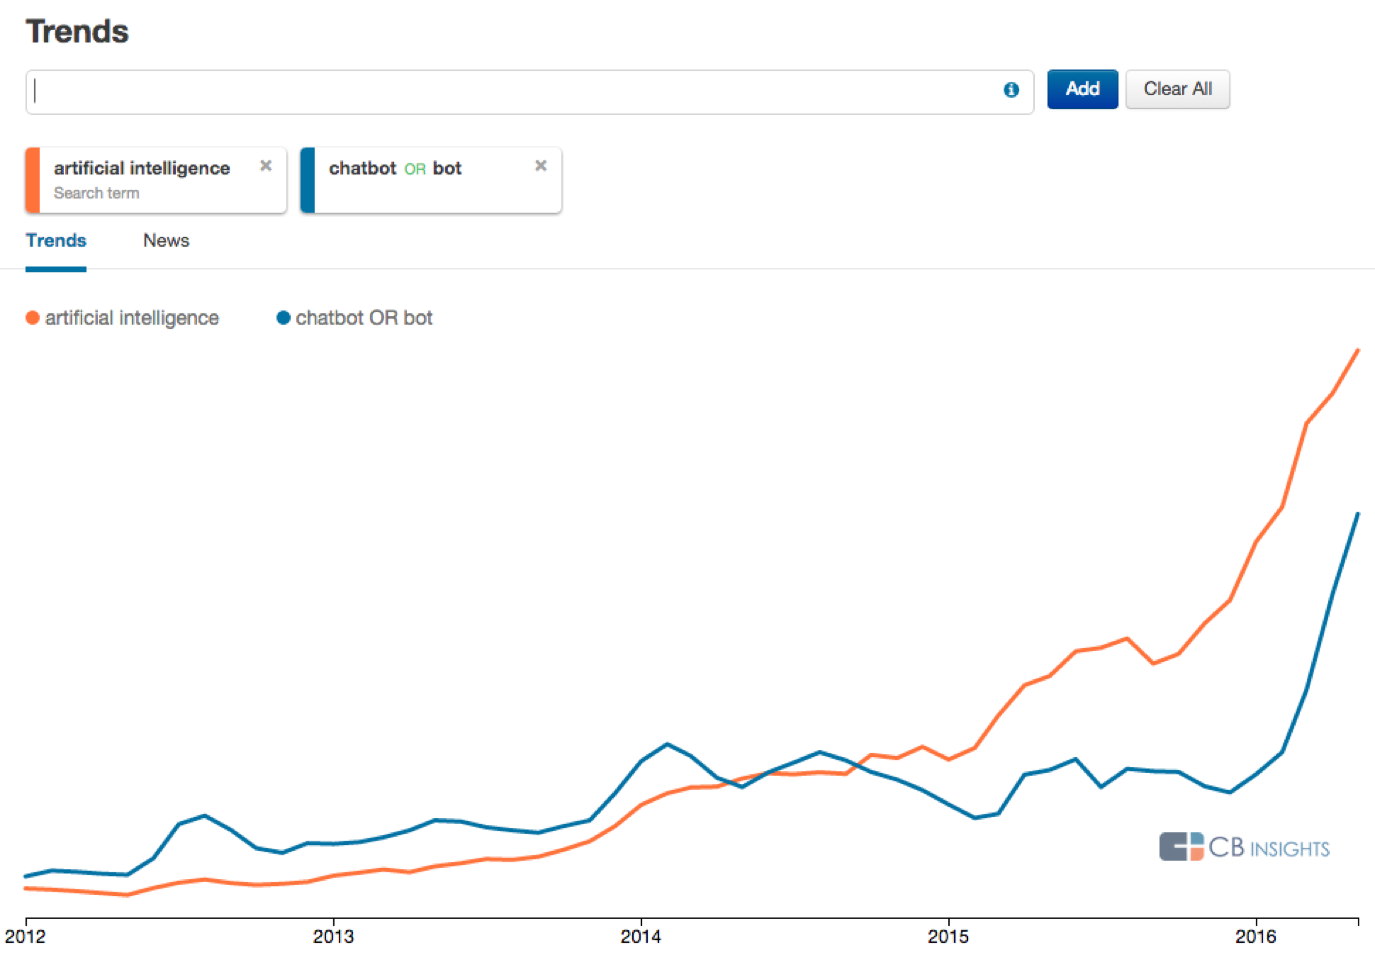Viewport: 1375px width, 960px height.
Task: Click the 2014 label on the x-axis
Action: coord(640,937)
